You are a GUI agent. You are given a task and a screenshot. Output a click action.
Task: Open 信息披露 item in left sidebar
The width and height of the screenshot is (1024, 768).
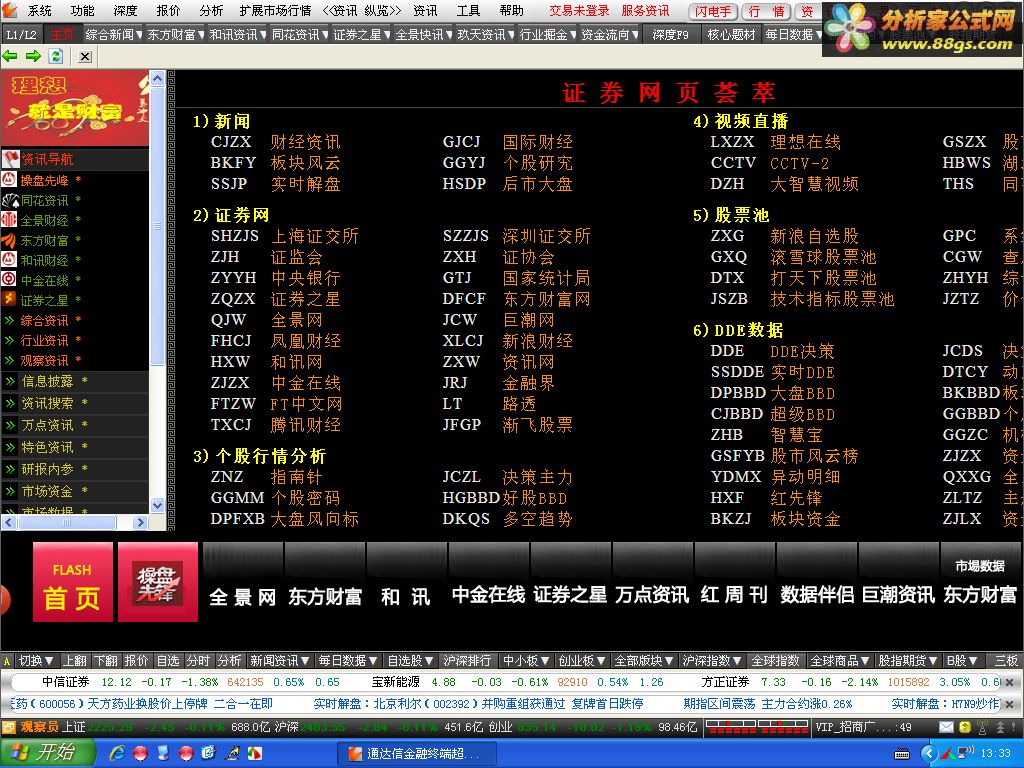coord(47,381)
